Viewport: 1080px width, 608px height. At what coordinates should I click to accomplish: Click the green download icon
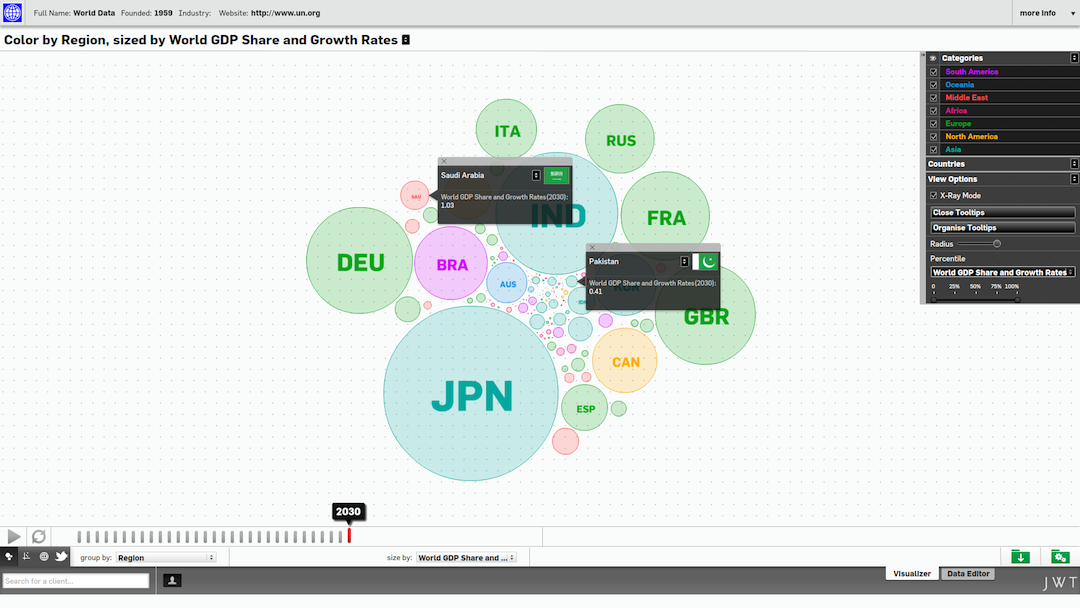point(1020,557)
